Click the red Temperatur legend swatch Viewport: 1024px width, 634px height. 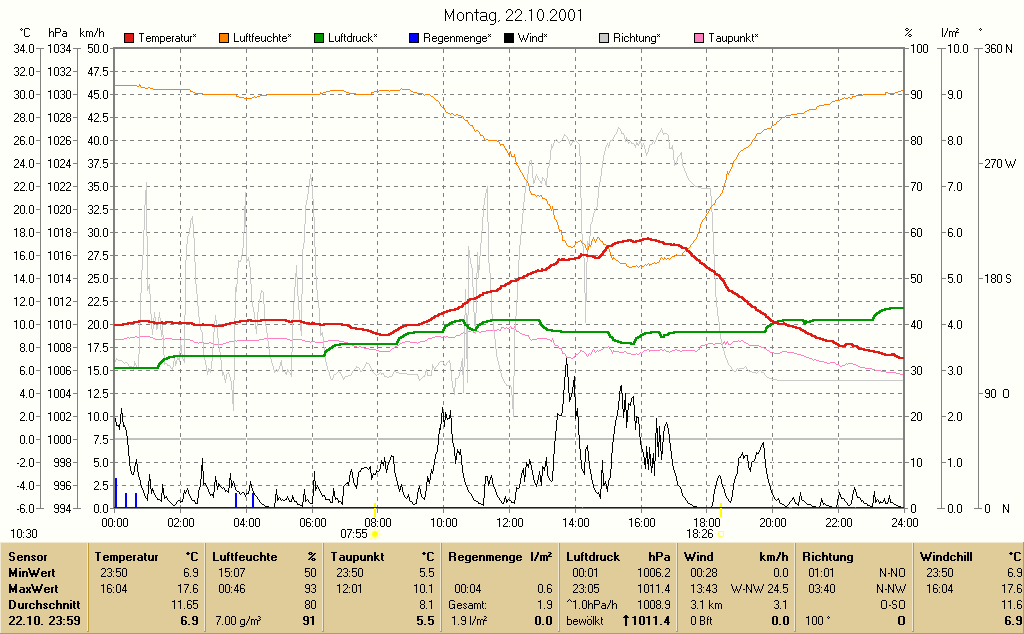[x=129, y=38]
